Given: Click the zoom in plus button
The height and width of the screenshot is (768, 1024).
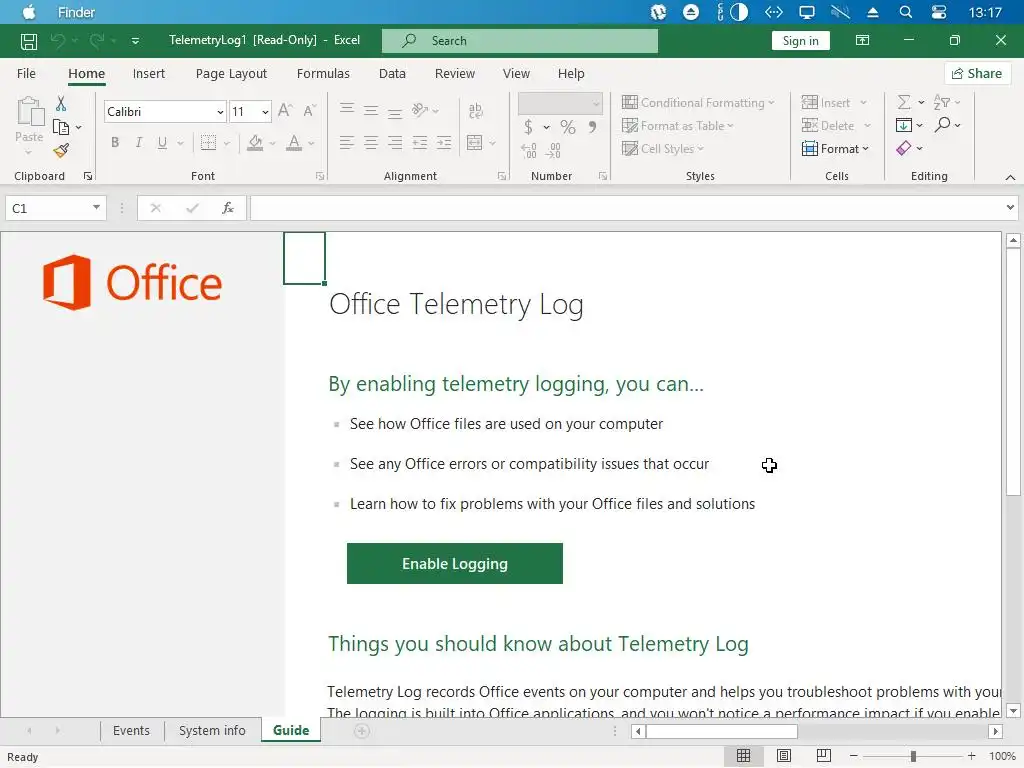Looking at the screenshot, I should pyautogui.click(x=972, y=756).
